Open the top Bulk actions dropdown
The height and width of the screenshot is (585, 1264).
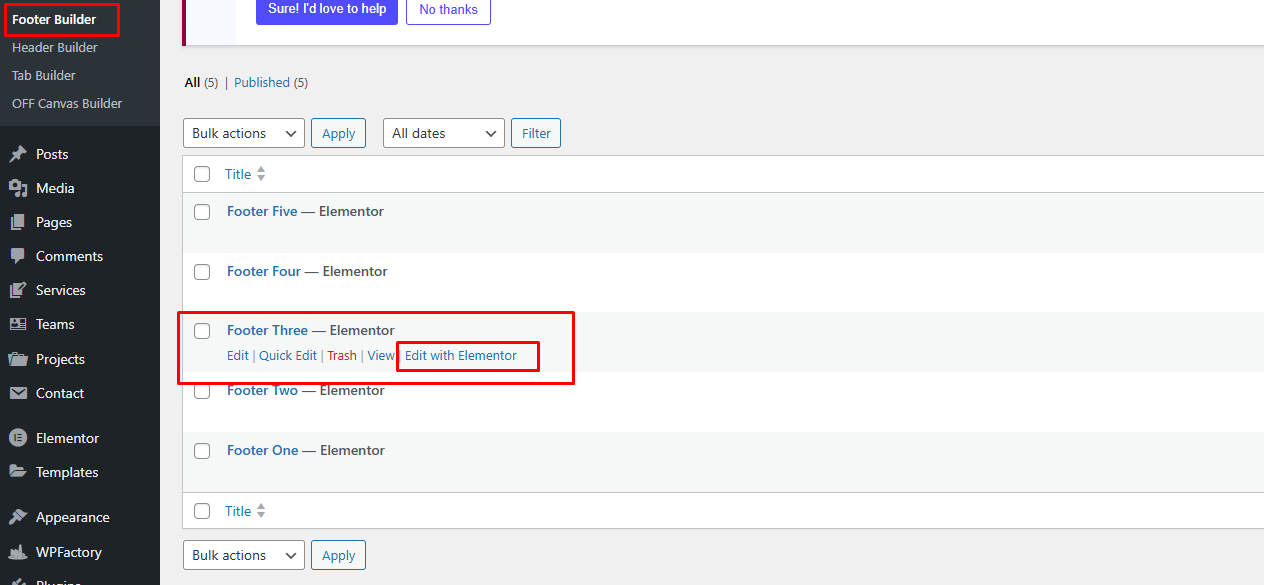(x=244, y=133)
